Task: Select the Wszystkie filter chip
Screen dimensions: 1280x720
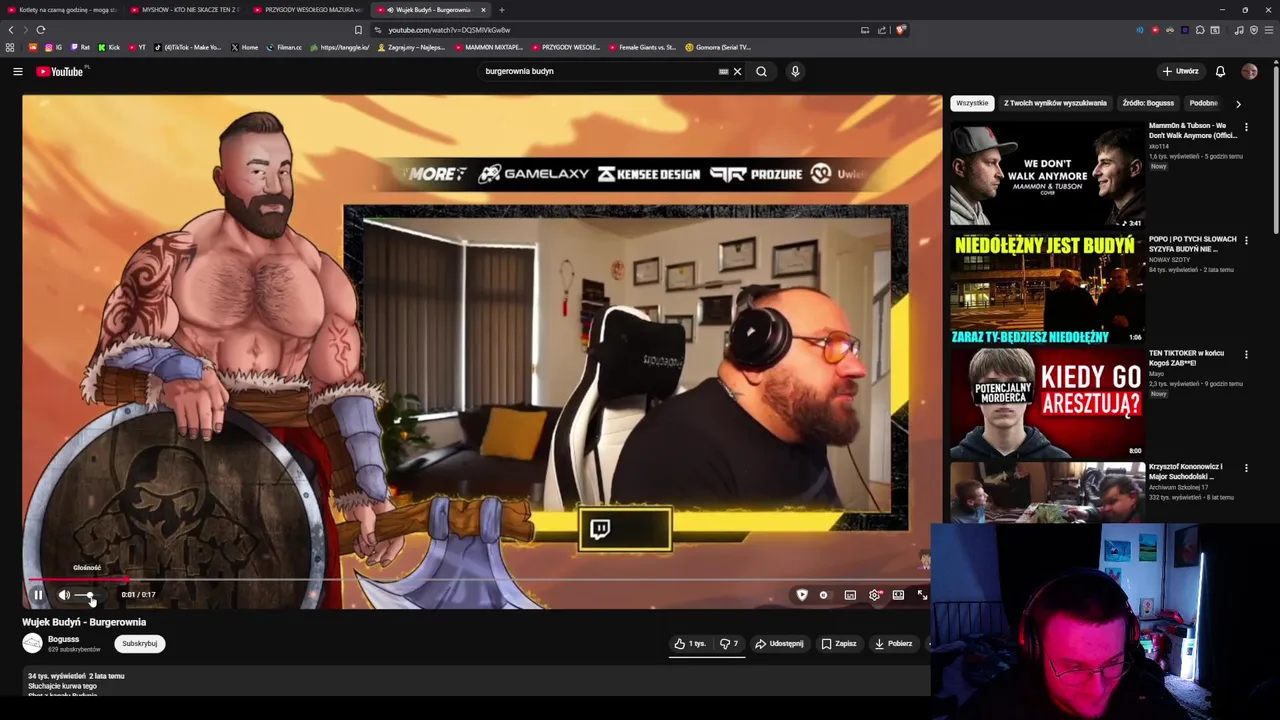Action: tap(972, 103)
